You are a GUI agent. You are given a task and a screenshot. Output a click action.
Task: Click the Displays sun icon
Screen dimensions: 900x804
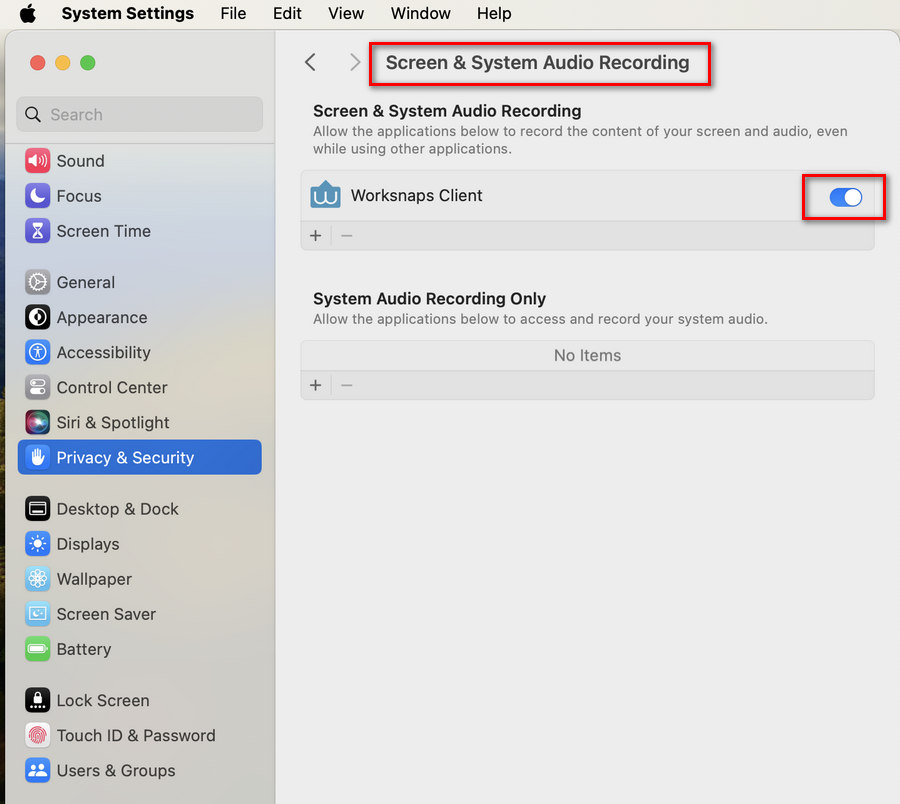(x=38, y=544)
